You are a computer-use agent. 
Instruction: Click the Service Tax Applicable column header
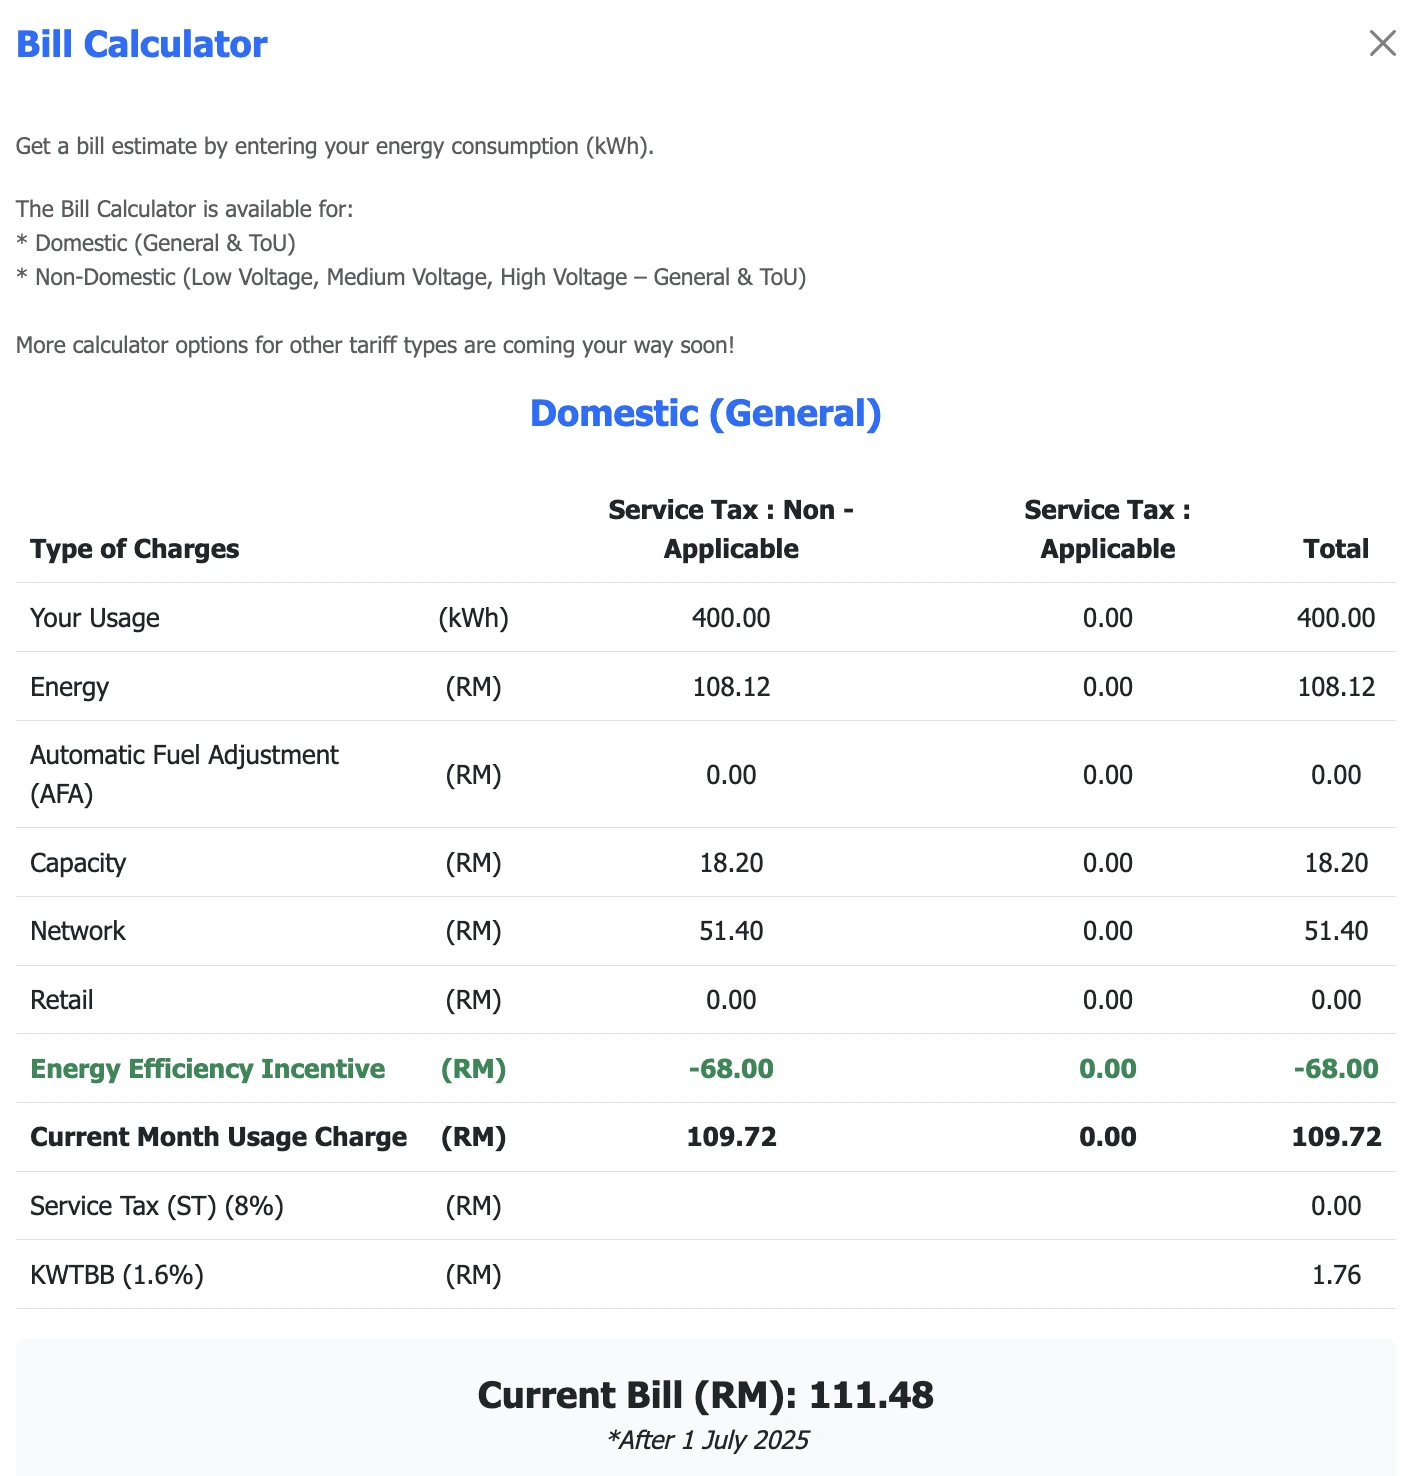1108,529
